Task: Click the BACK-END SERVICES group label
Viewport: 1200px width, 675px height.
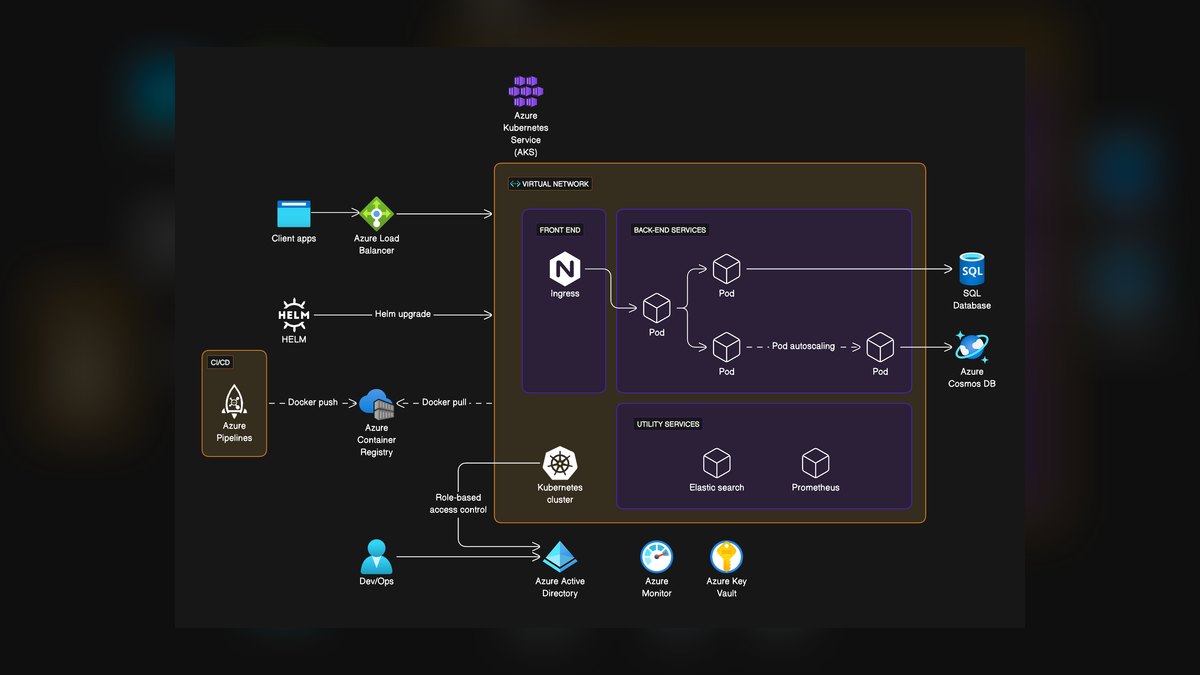Action: tap(670, 230)
